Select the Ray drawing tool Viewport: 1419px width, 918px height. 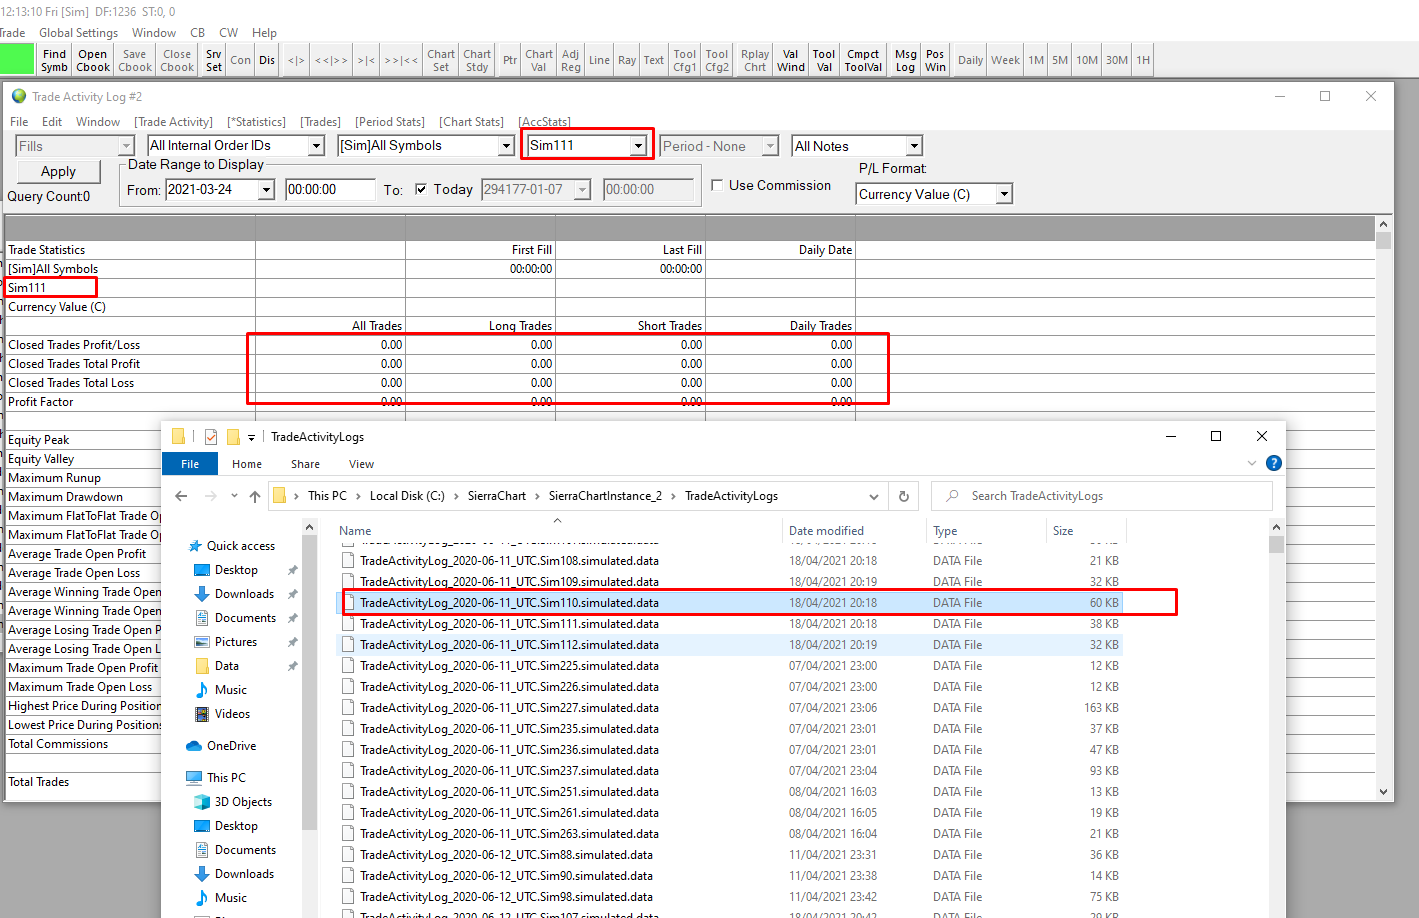[627, 61]
